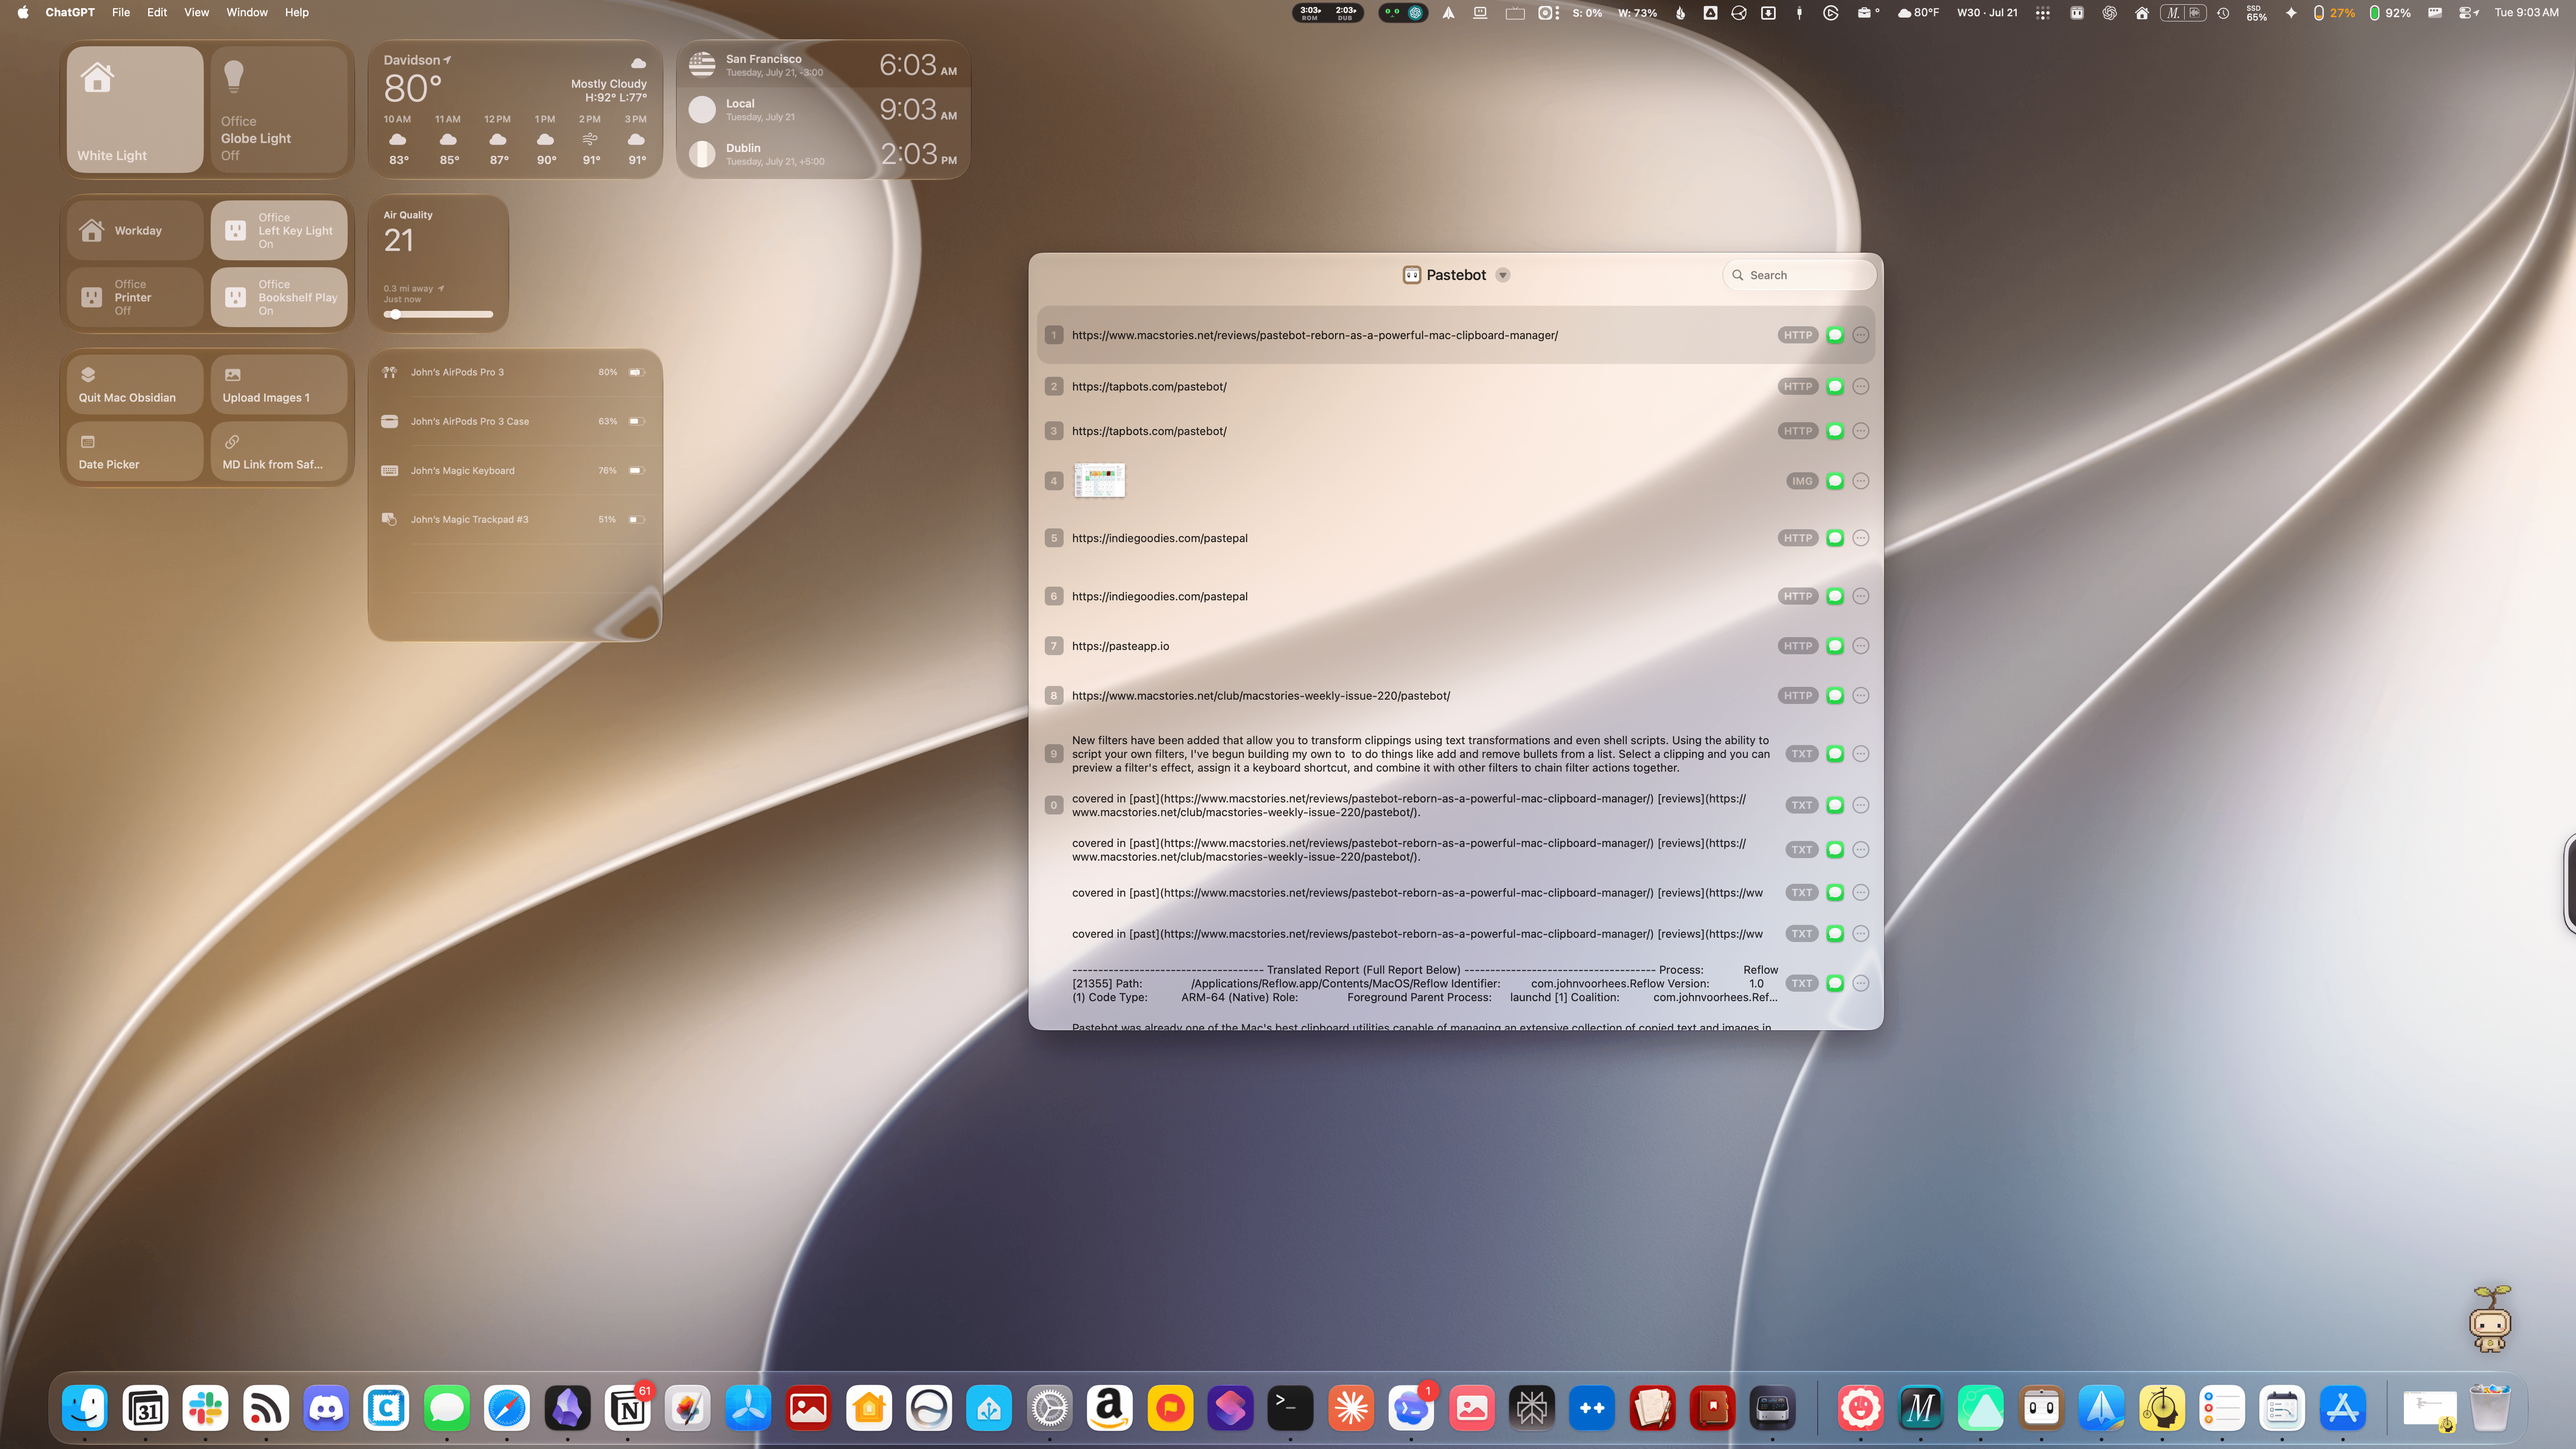2576x1449 pixels.
Task: Open Pastebot robot icon in Dock
Action: pos(2041,1408)
